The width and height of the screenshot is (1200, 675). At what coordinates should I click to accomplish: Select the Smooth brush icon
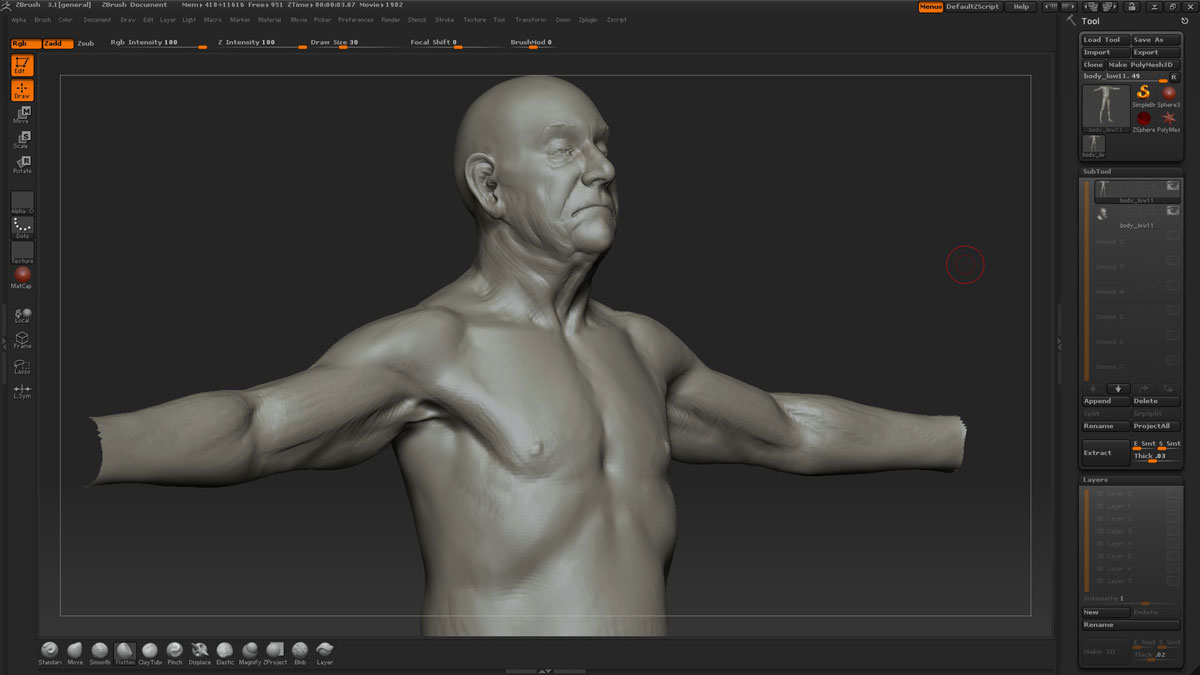pos(100,652)
